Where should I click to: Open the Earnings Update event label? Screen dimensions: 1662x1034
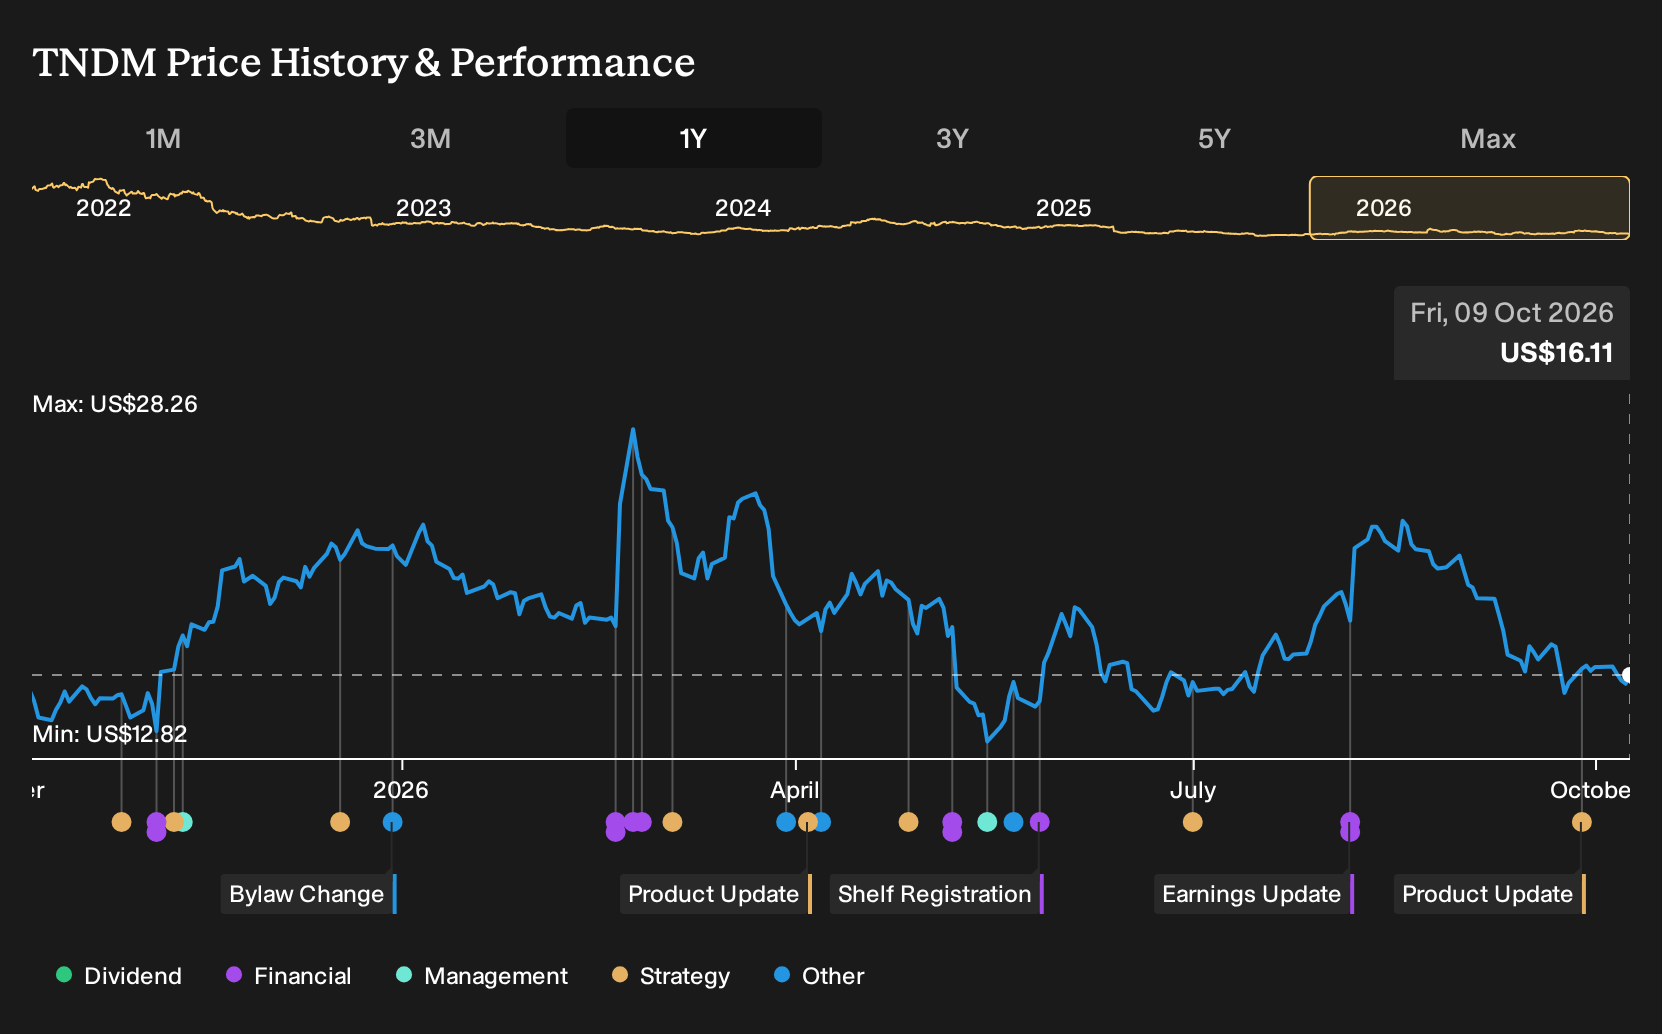(x=1253, y=894)
